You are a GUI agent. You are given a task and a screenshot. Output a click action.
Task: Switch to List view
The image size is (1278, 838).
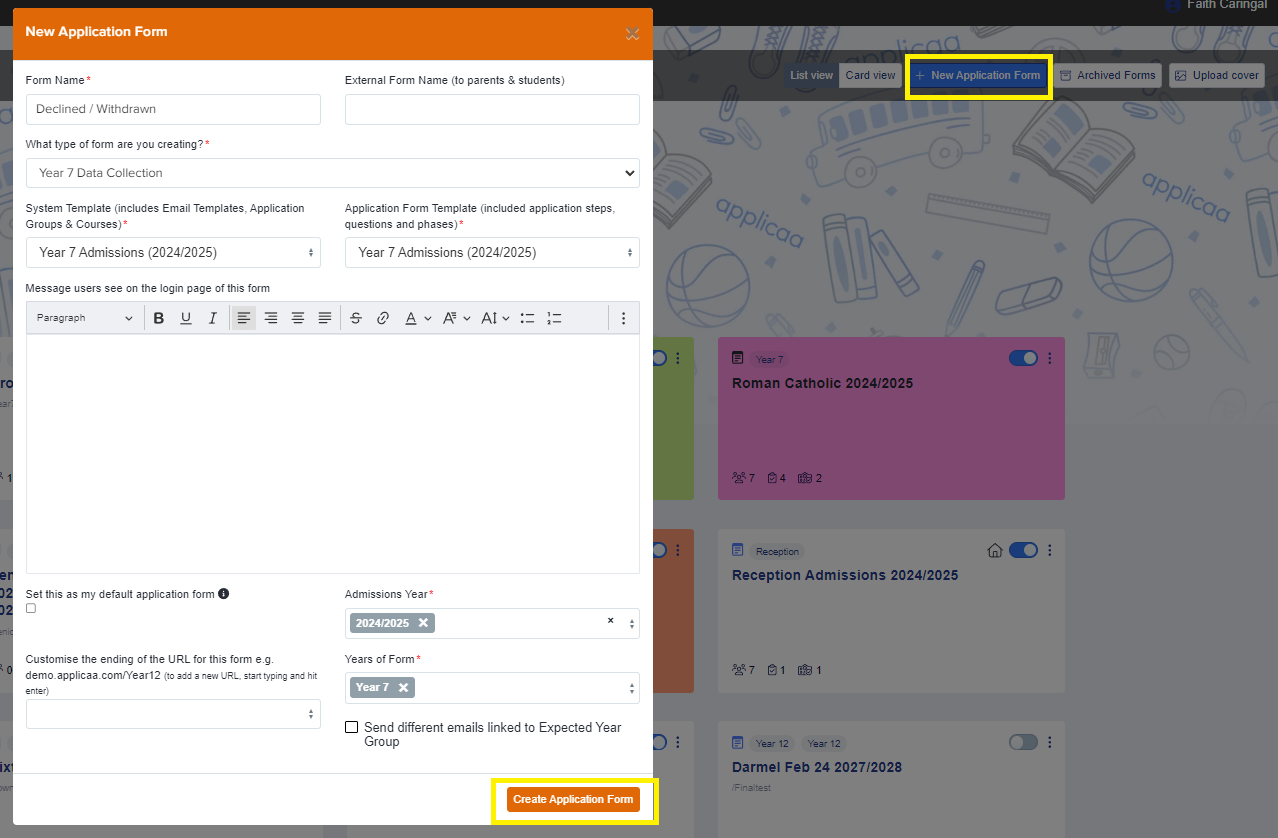[811, 75]
